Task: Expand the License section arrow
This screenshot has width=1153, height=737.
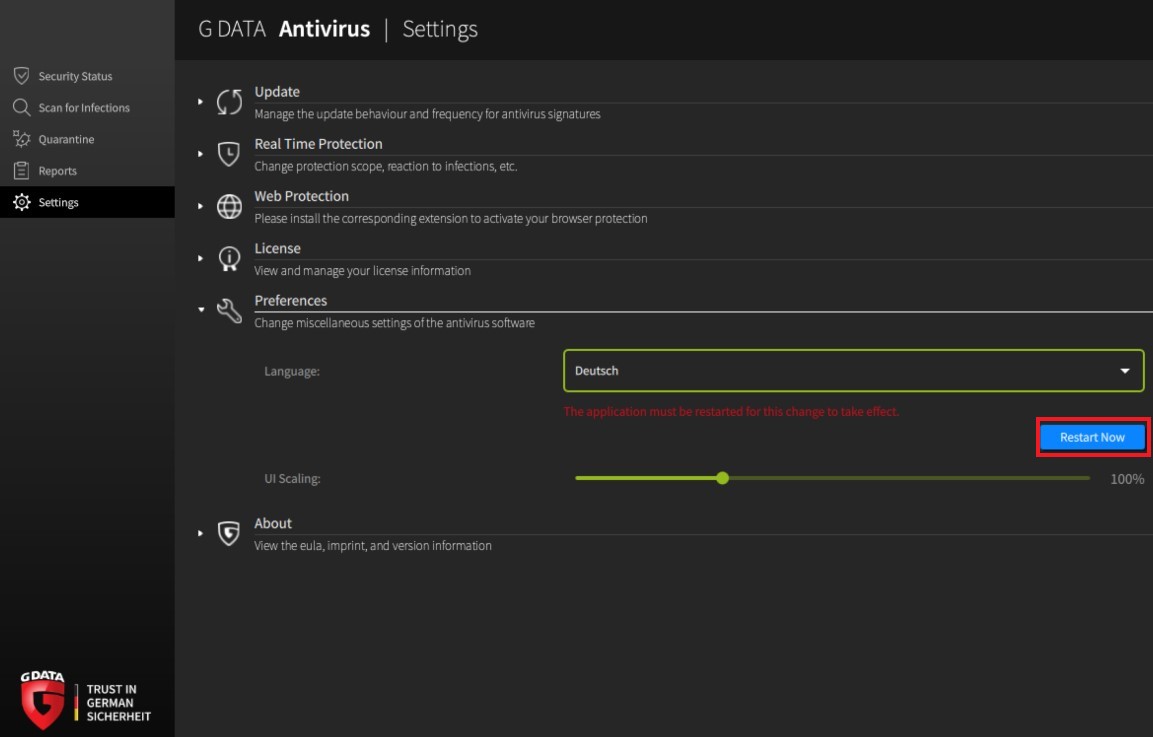Action: 200,258
